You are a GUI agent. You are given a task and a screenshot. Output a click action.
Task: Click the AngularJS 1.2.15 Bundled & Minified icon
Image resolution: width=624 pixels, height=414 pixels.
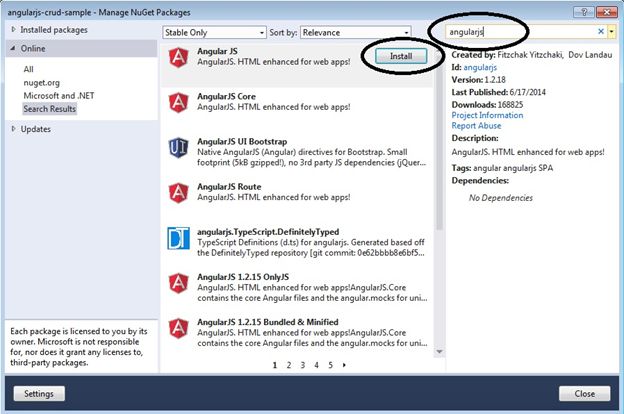pos(179,328)
